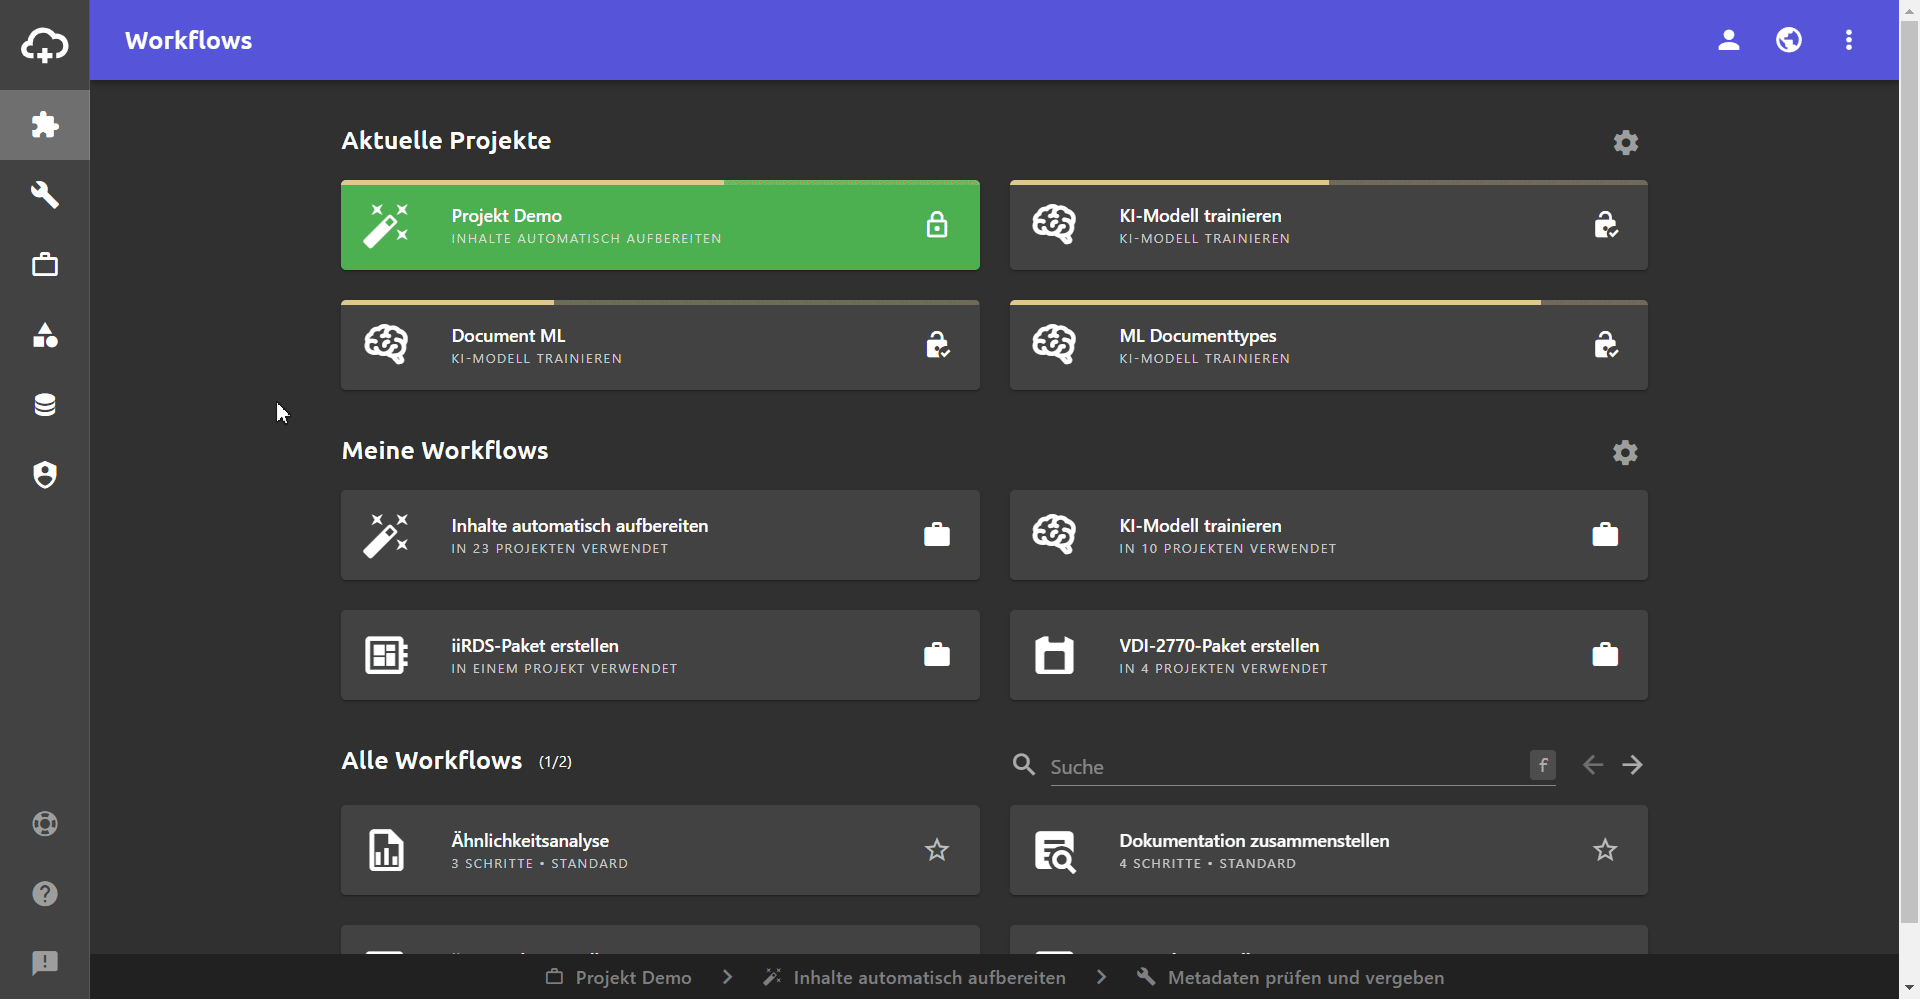Image resolution: width=1920 pixels, height=999 pixels.
Task: Click briefcase icon on VDI-2770-Paket erstellen workflow
Action: [x=1606, y=655]
